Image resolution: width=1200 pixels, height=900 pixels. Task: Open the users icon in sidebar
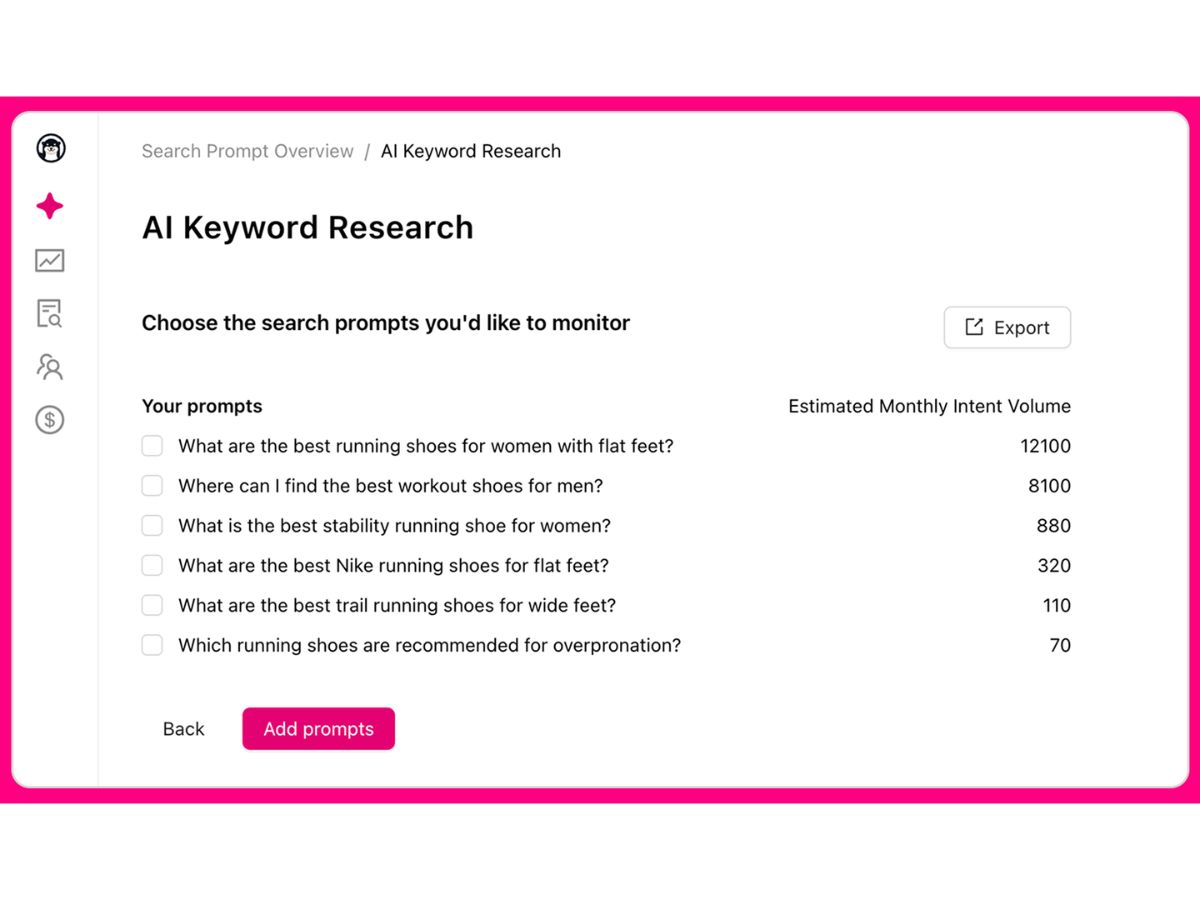tap(50, 366)
